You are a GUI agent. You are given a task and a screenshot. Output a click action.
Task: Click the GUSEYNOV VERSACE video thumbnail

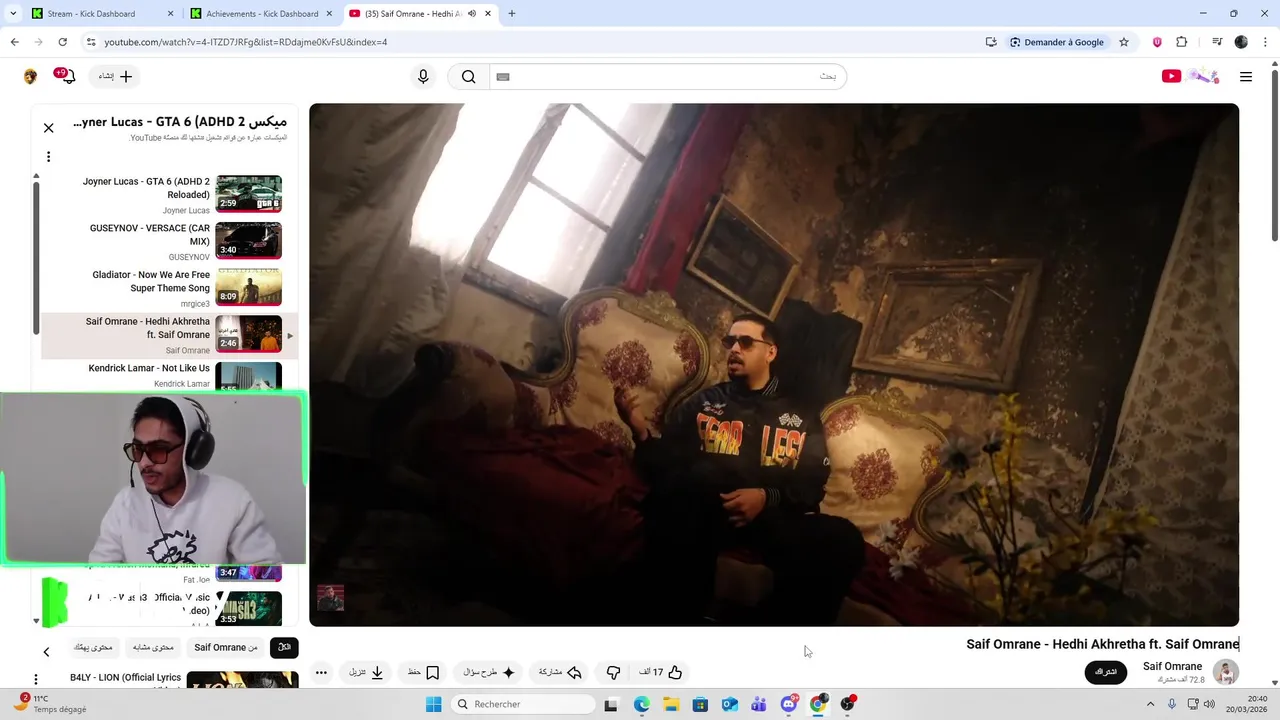pos(249,241)
